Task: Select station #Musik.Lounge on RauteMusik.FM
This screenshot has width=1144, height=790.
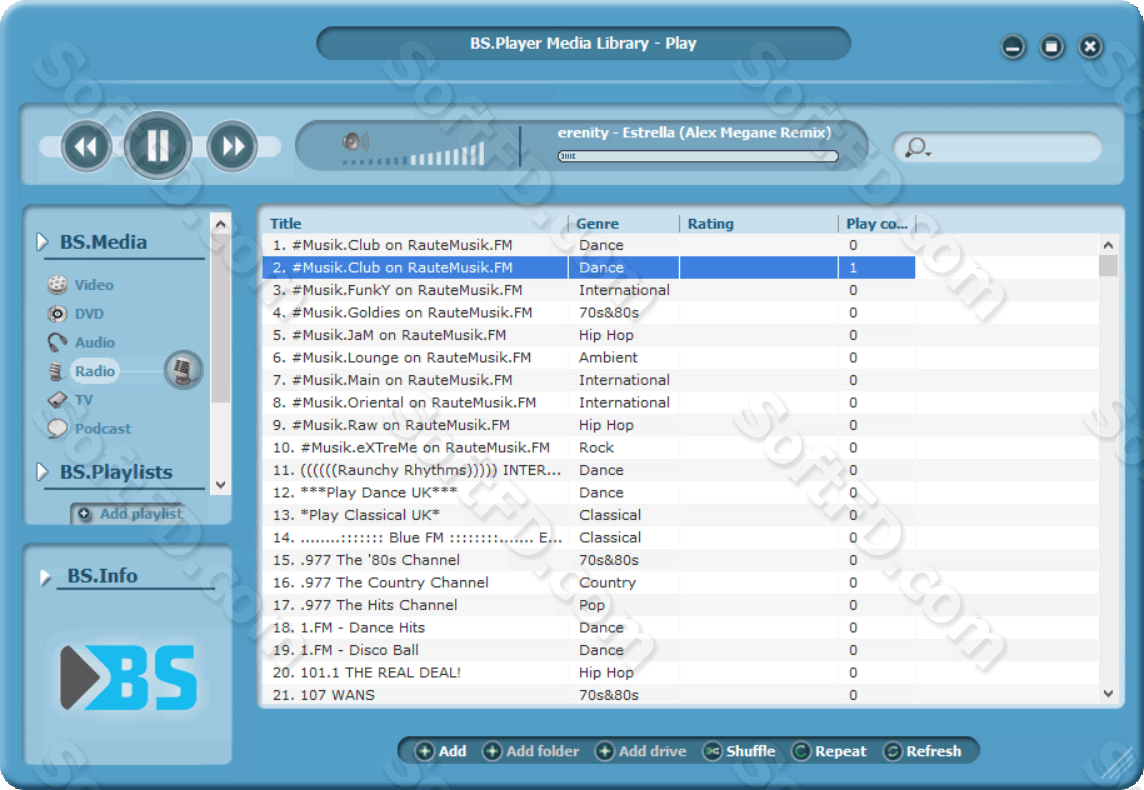Action: (x=589, y=357)
